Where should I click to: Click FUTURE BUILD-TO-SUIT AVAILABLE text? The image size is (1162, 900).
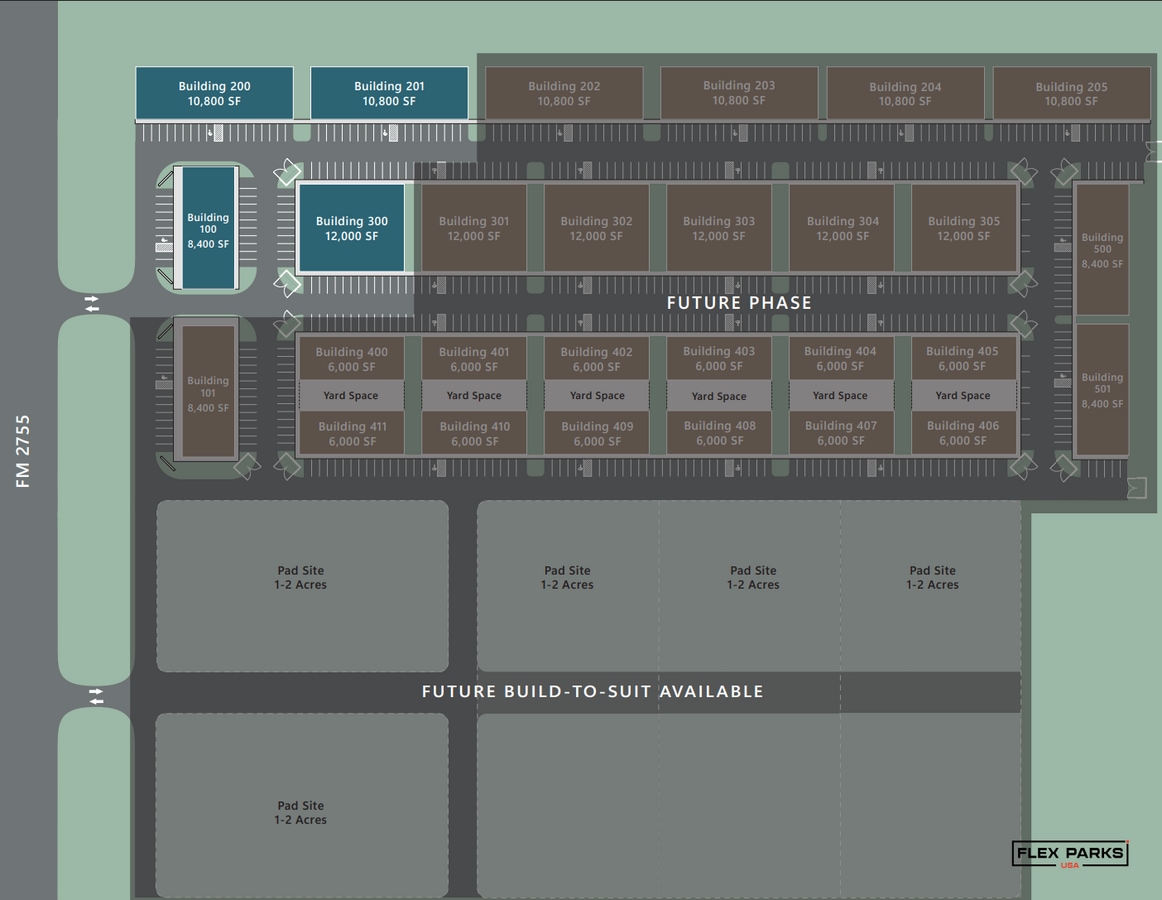coord(593,692)
